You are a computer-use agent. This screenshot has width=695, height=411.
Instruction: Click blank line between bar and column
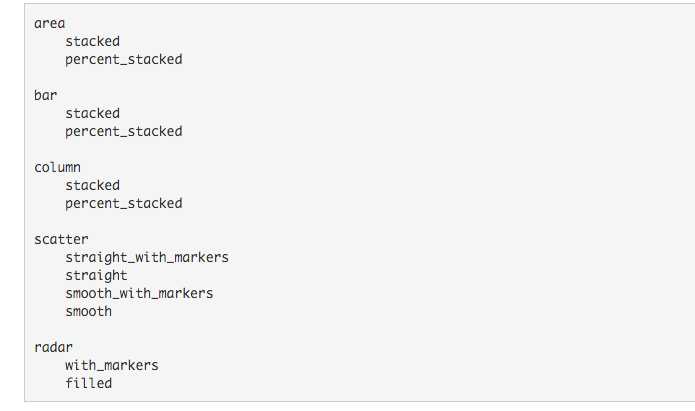200,149
